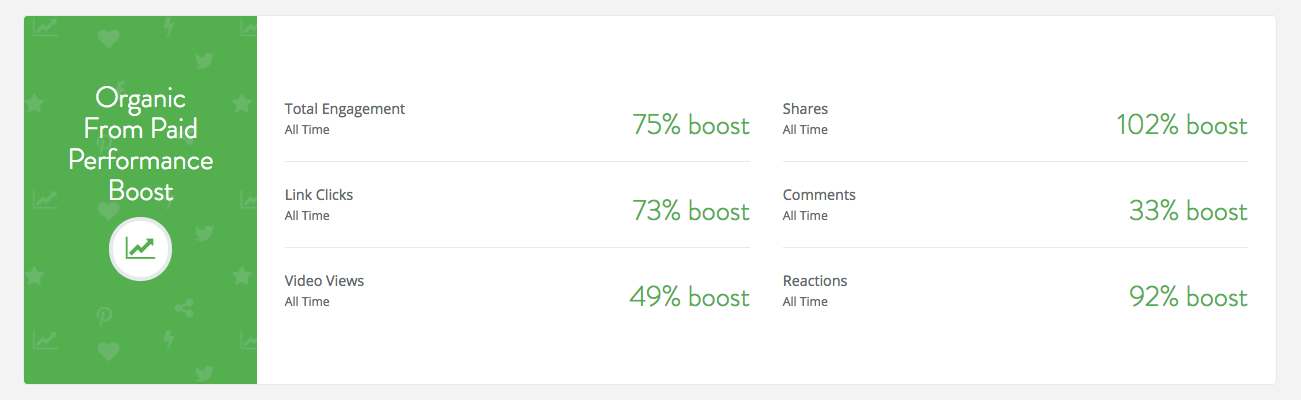Click All Time under Shares
Viewport: 1301px width, 400px height.
805,130
